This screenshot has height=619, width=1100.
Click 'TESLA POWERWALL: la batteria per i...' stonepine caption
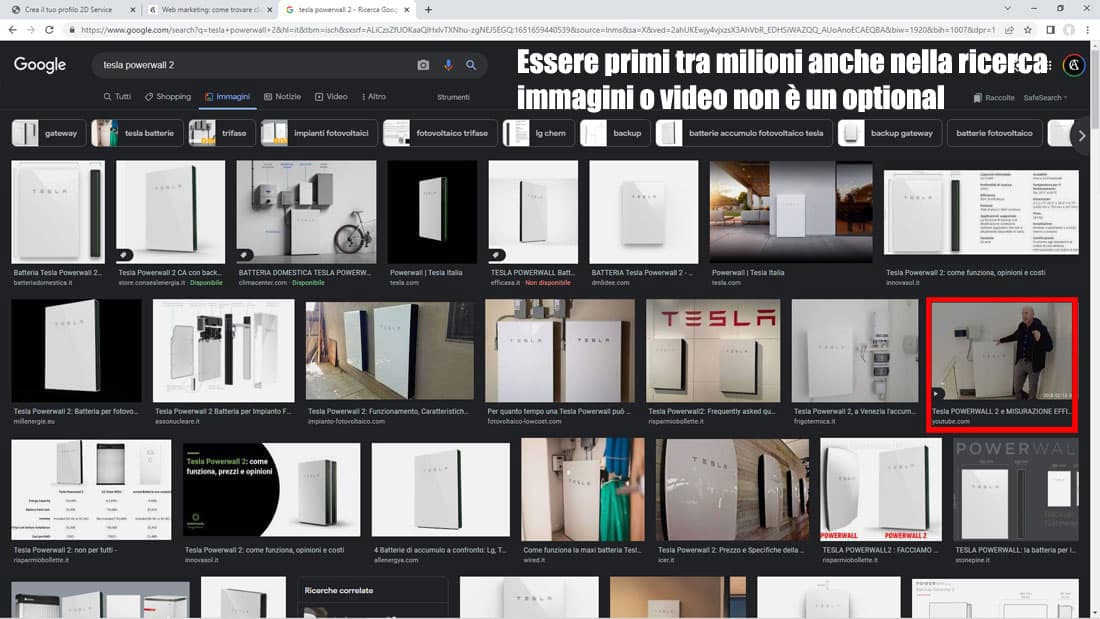[x=1015, y=550]
